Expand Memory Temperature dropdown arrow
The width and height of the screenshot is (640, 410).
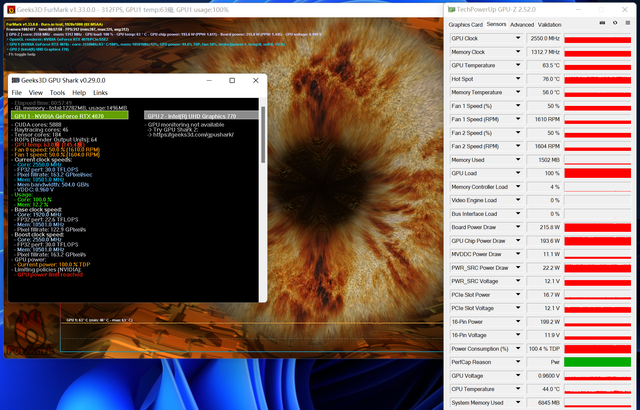point(518,92)
